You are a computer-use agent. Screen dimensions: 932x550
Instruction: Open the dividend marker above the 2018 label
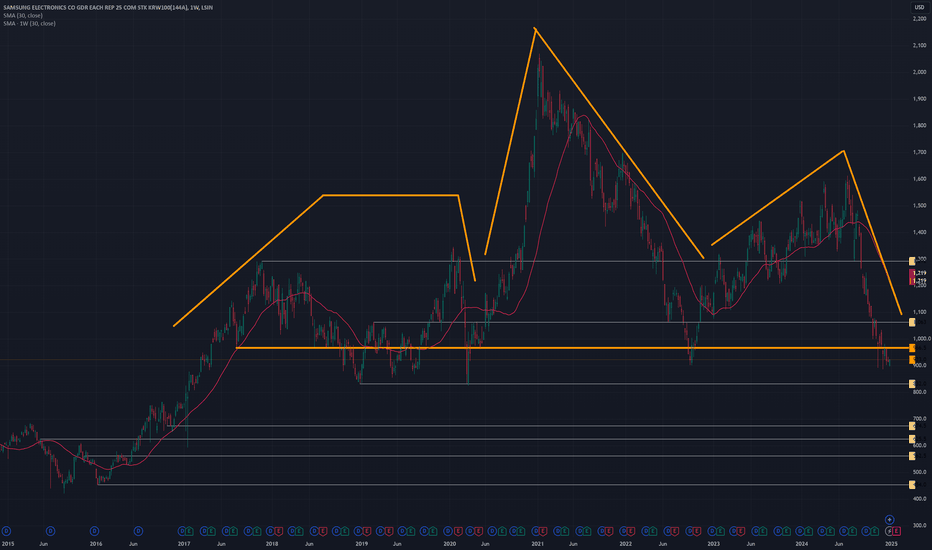coord(269,531)
